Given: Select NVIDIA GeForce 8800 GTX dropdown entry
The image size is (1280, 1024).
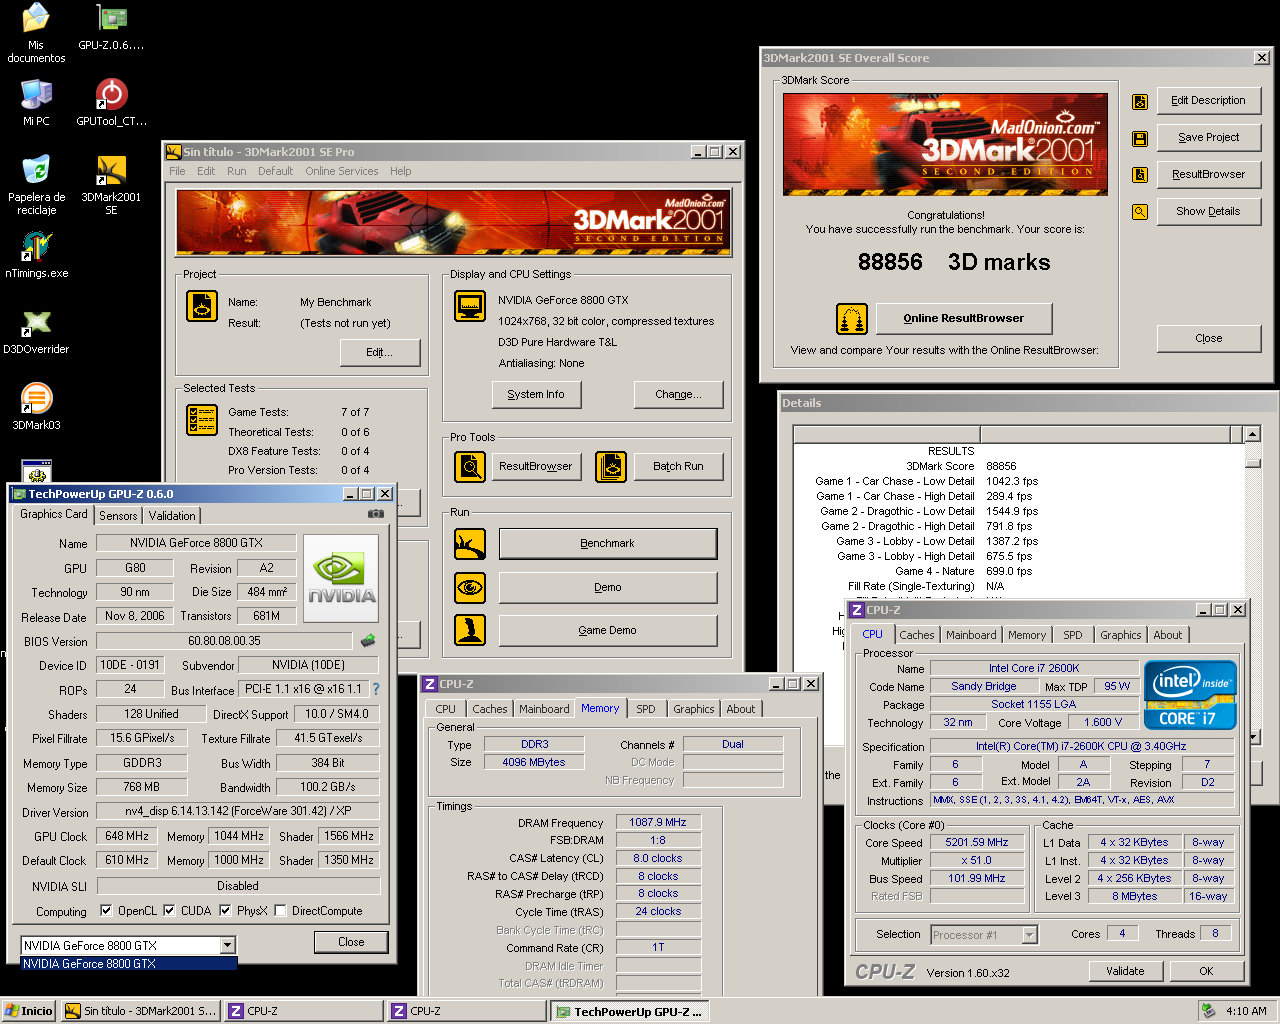Looking at the screenshot, I should point(129,964).
